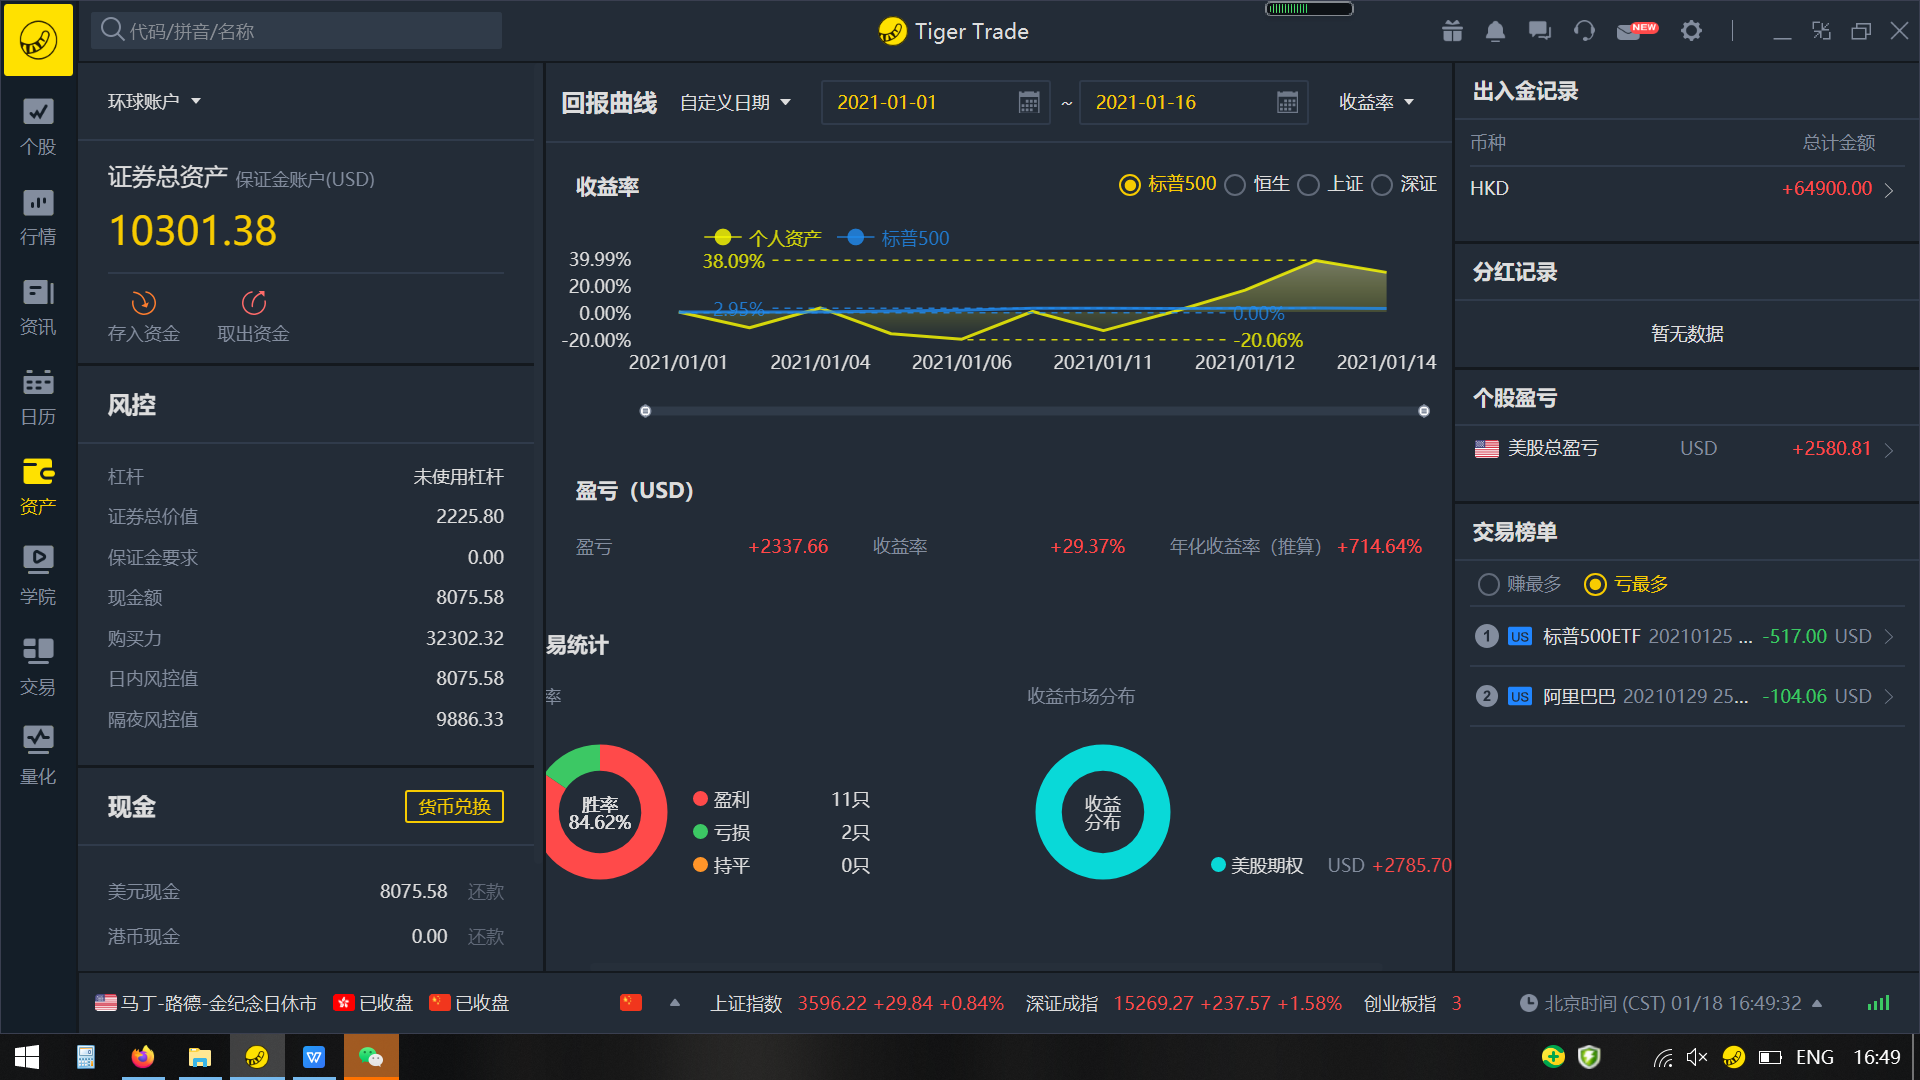This screenshot has height=1080, width=1920.
Task: Click the right handle of chart range slider
Action: click(1424, 411)
